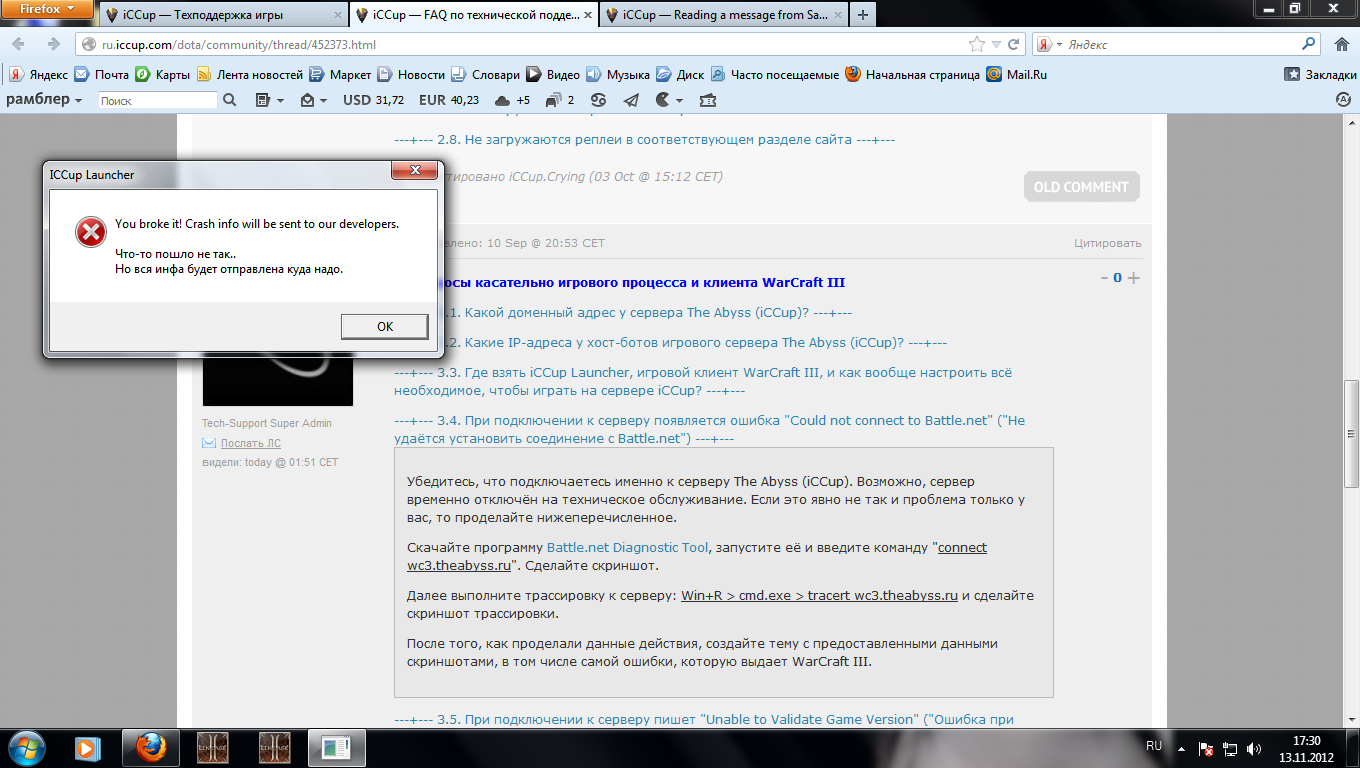Switch to the 'iCCup — Техподдержка игры' tab
1360x768 pixels.
pos(221,15)
